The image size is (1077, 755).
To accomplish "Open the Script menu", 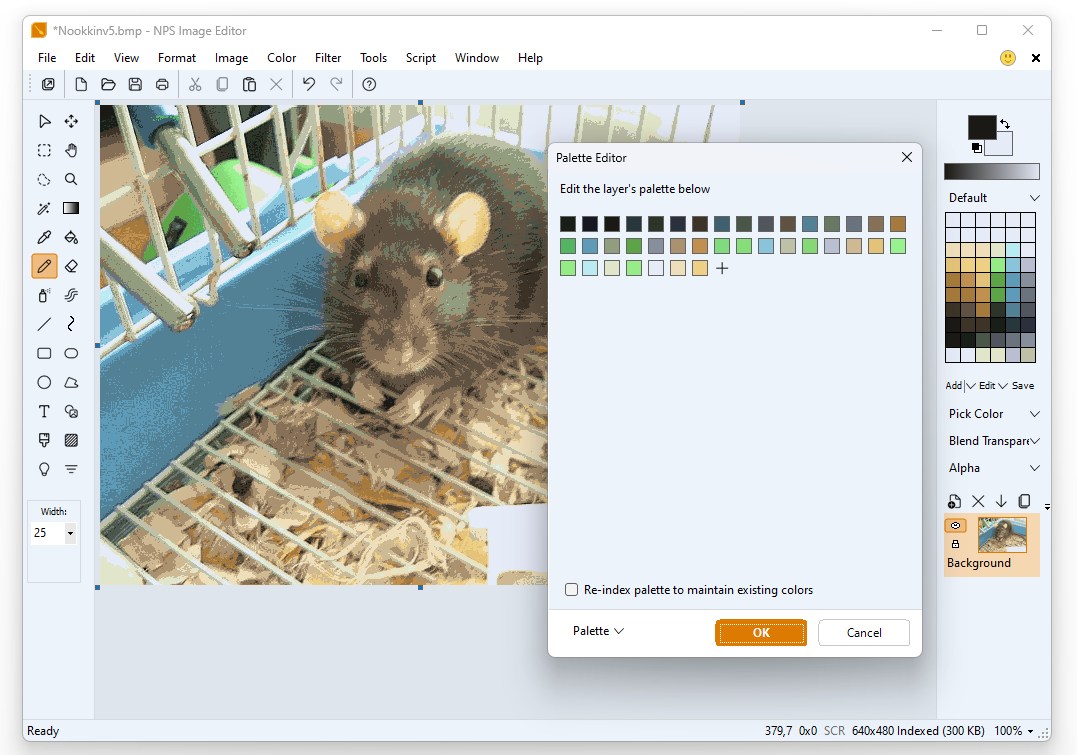I will [420, 58].
